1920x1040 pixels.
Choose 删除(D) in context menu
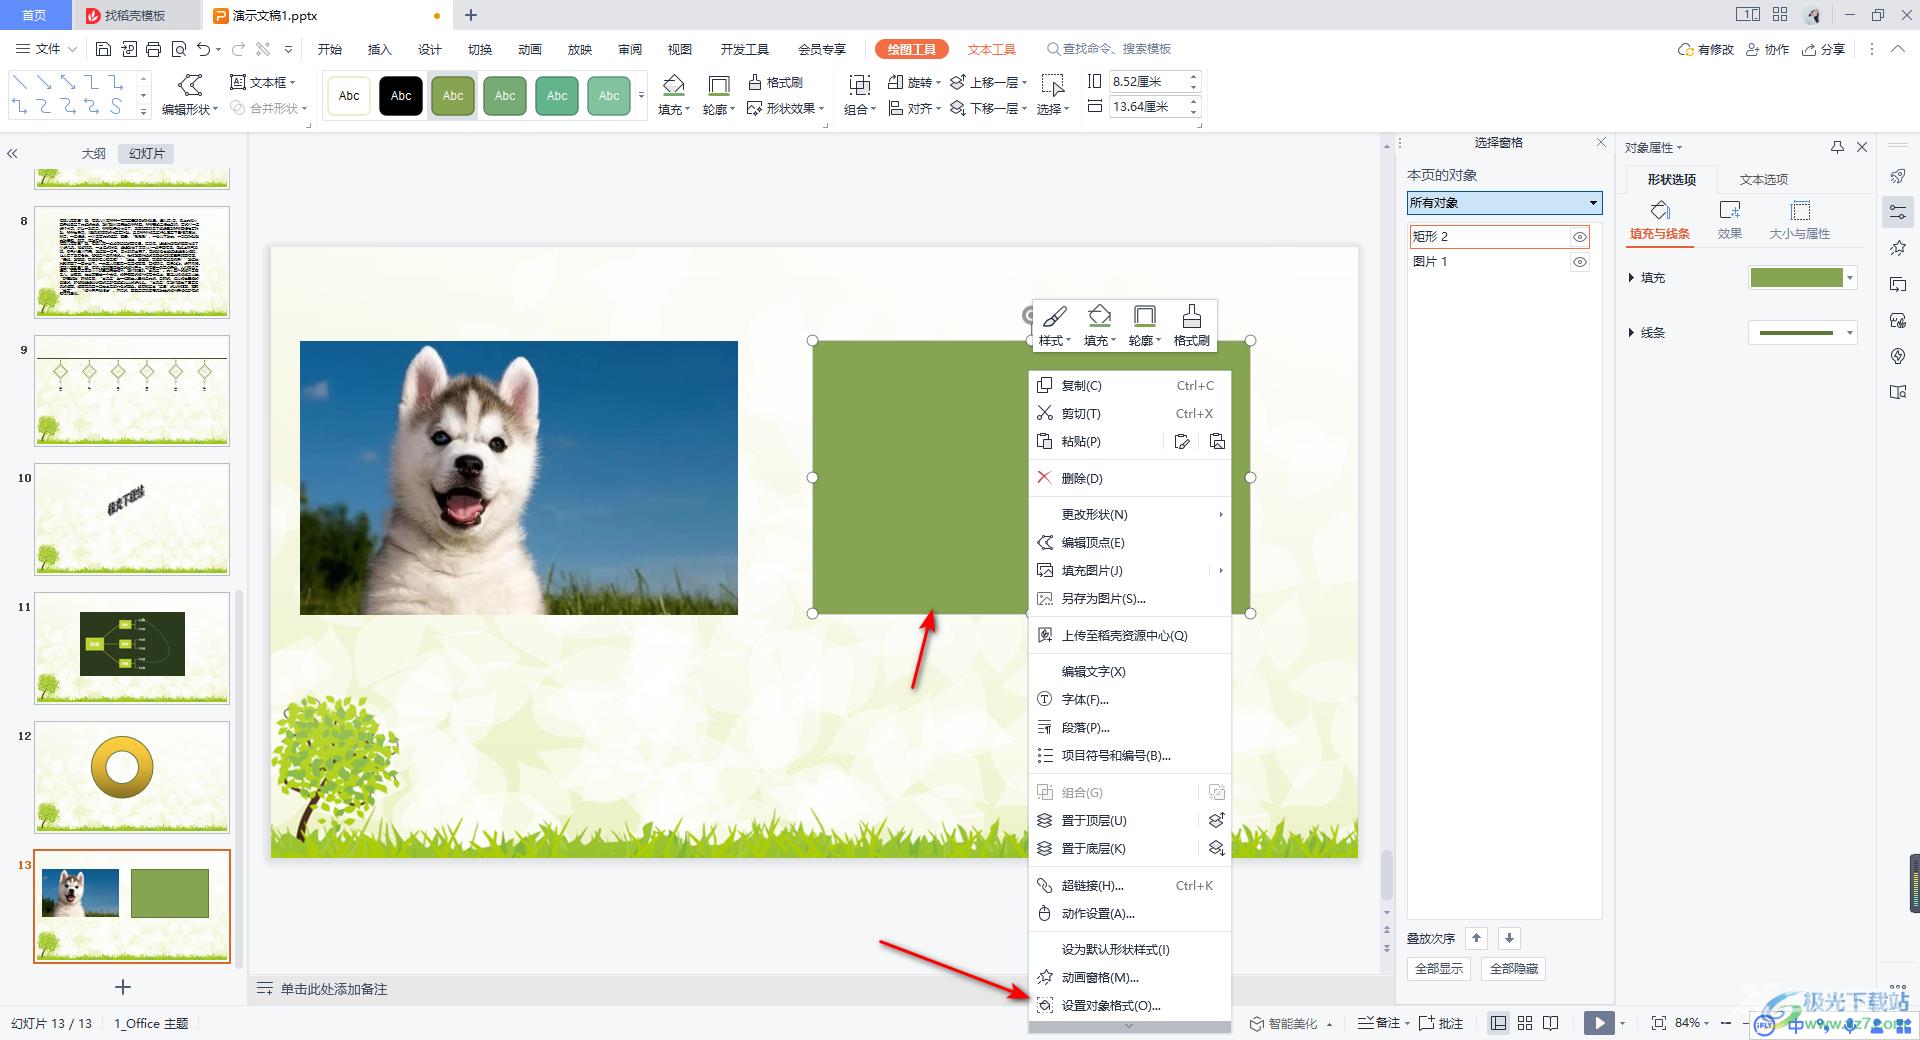point(1129,478)
